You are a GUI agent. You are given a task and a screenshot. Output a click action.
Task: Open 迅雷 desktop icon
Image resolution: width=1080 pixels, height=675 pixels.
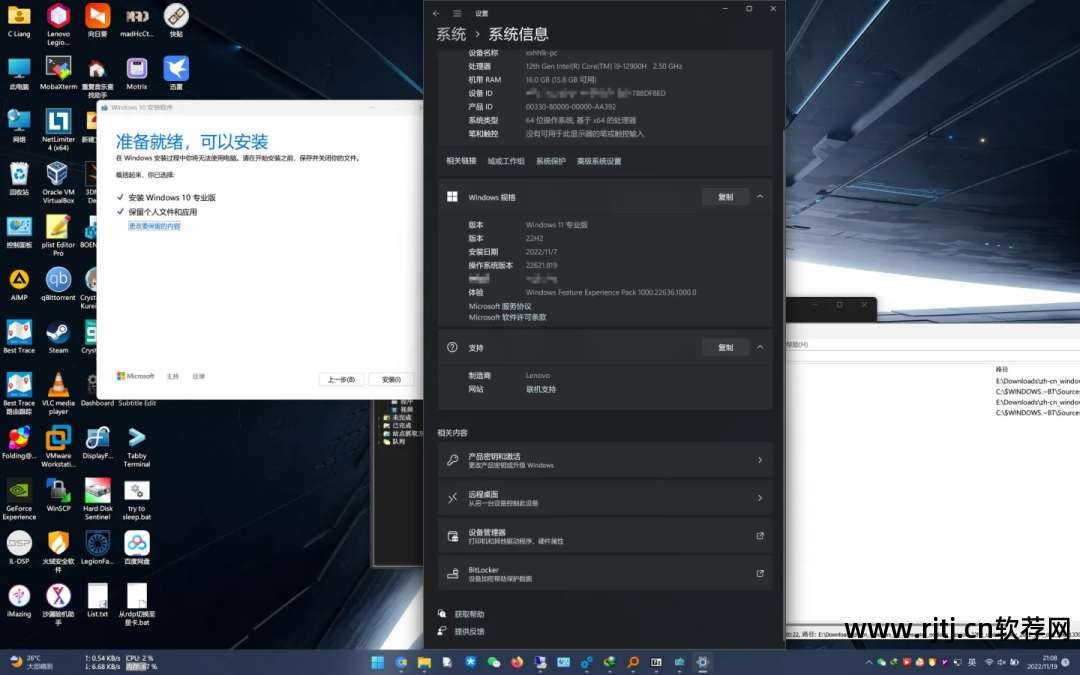click(176, 73)
